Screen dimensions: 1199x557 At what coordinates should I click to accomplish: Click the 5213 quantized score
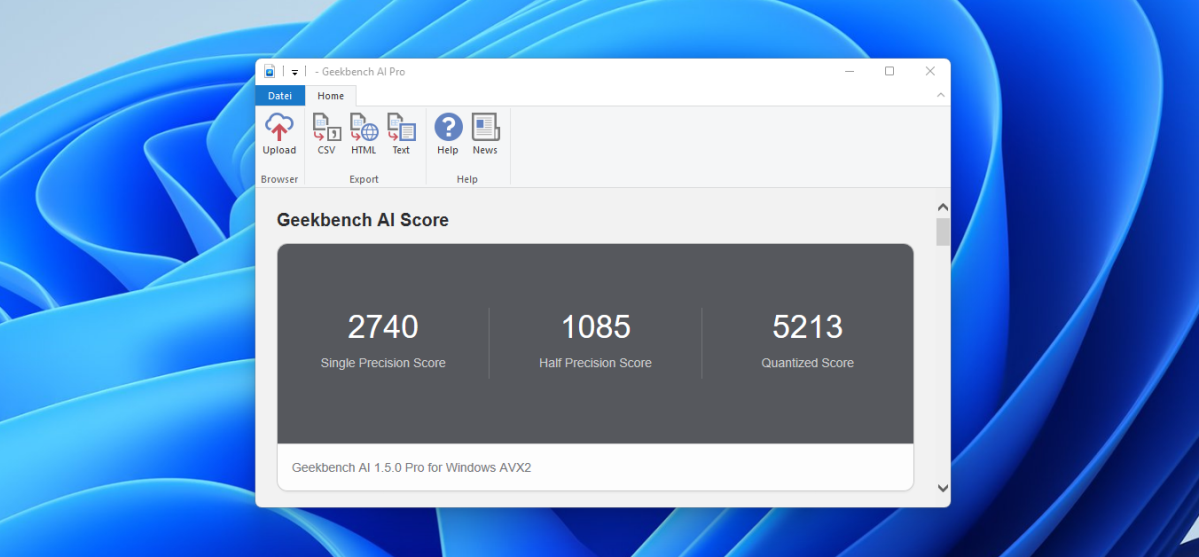tap(807, 327)
